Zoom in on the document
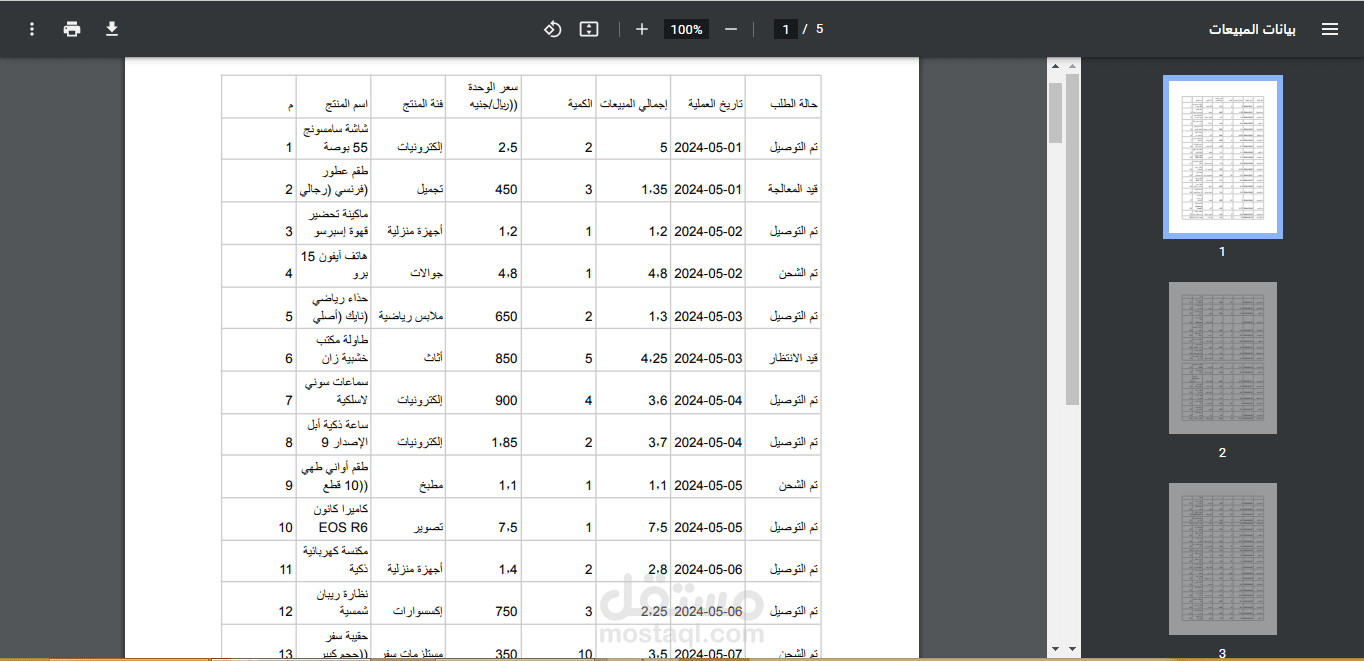Screen dimensions: 1364x661 (x=641, y=29)
